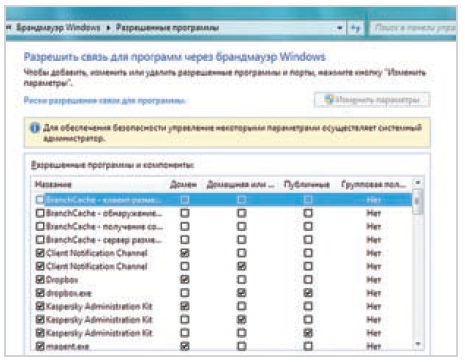Click the refresh icon beside the address bar

[356, 28]
